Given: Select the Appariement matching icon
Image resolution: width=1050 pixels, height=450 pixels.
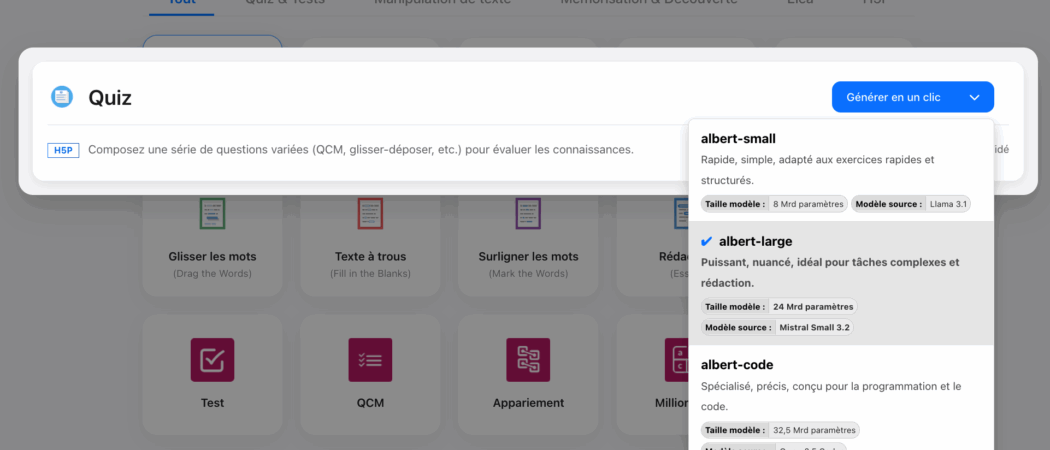Looking at the screenshot, I should point(528,359).
